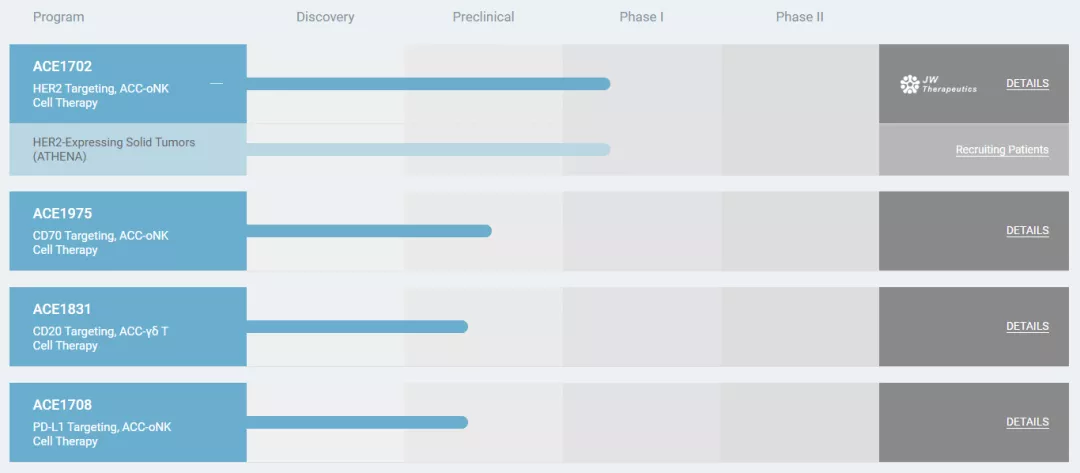Click the Program column header
Viewport: 1080px width, 473px height.
58,17
